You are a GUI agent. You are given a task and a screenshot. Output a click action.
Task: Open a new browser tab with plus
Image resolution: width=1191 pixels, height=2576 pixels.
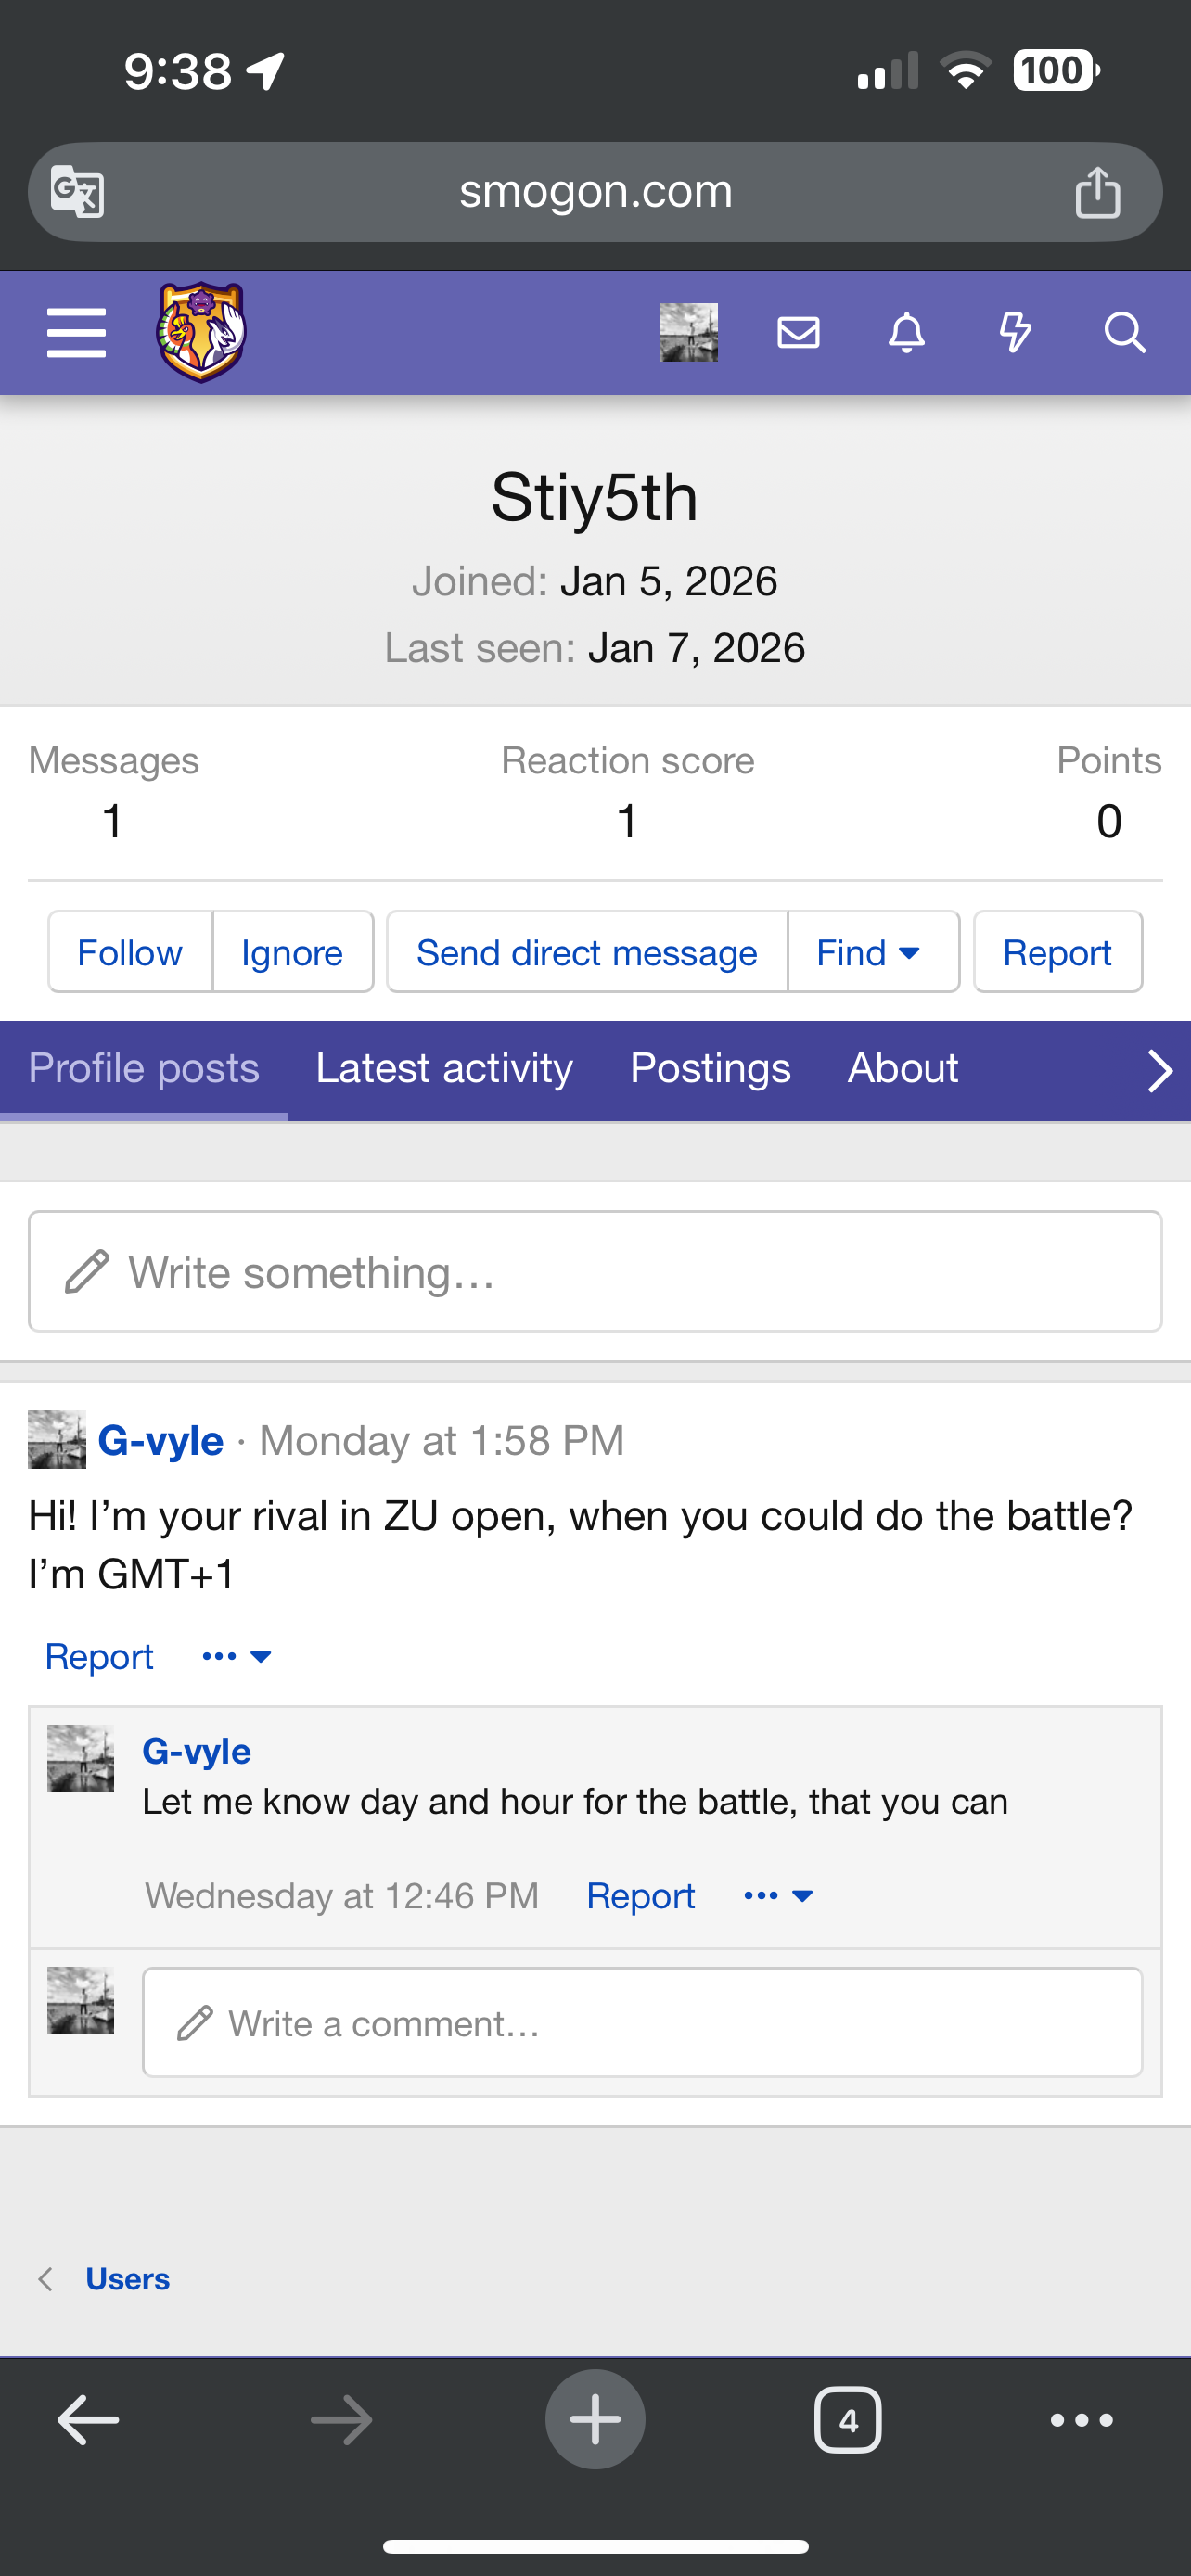(595, 2420)
